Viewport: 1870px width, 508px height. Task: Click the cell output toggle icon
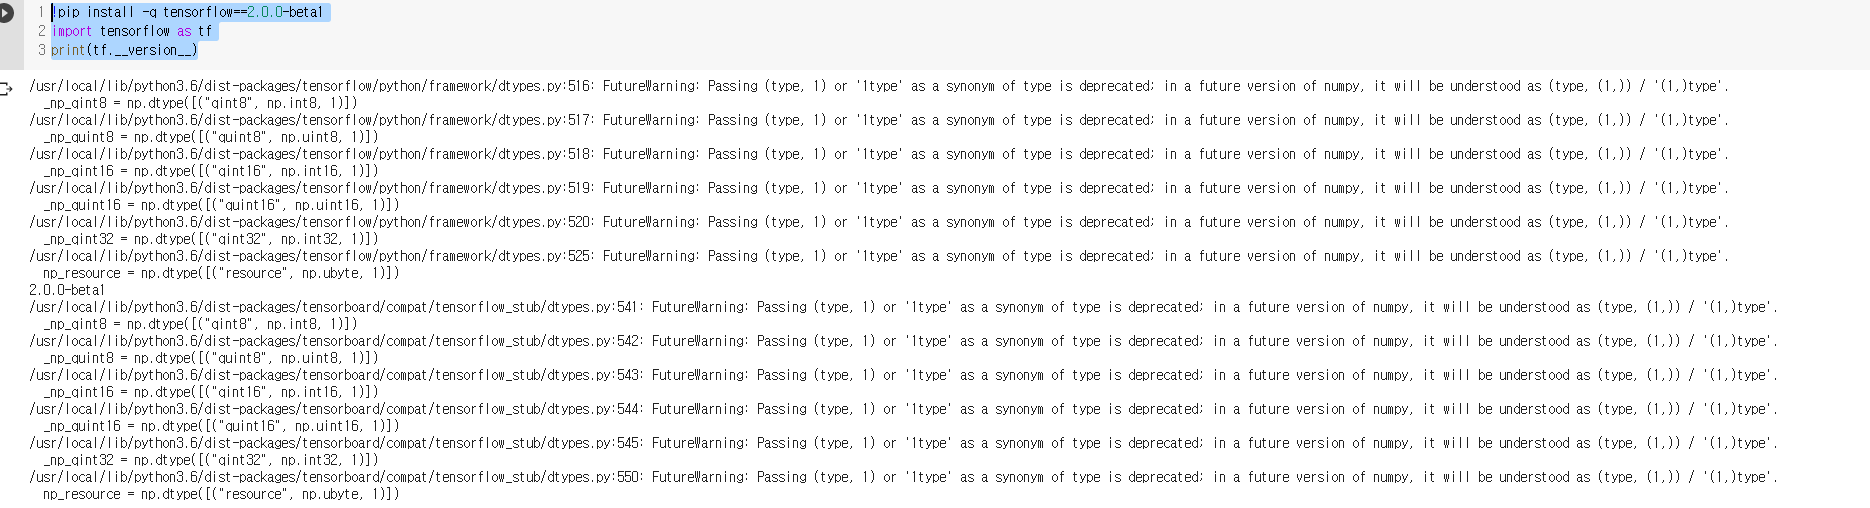tap(6, 88)
